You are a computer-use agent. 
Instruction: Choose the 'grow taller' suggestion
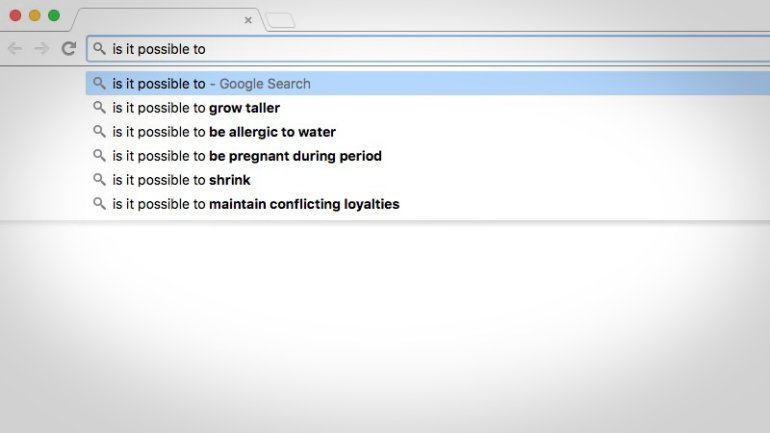(x=196, y=108)
